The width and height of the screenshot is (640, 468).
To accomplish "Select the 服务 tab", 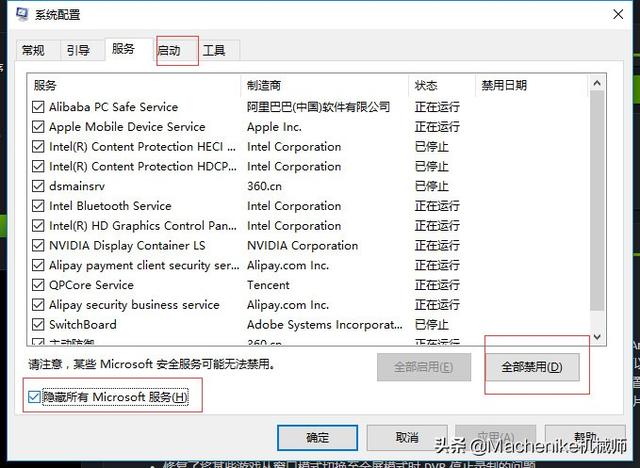I will point(129,49).
